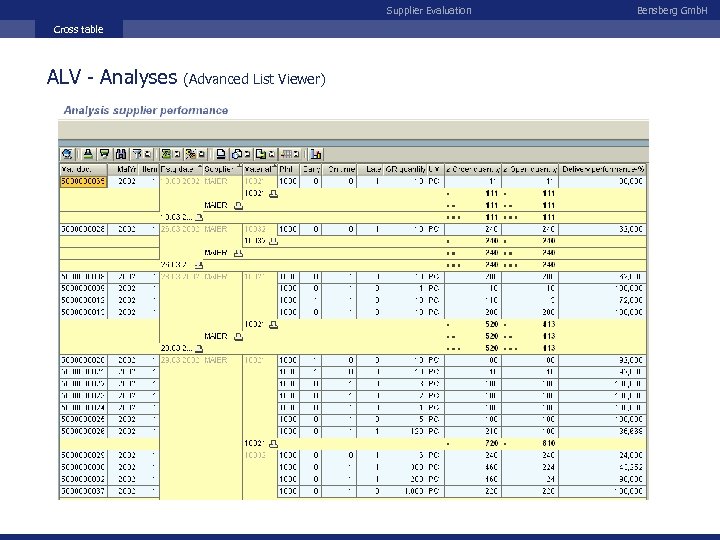Collapse the posting date subtotal row showing 111

(199, 217)
